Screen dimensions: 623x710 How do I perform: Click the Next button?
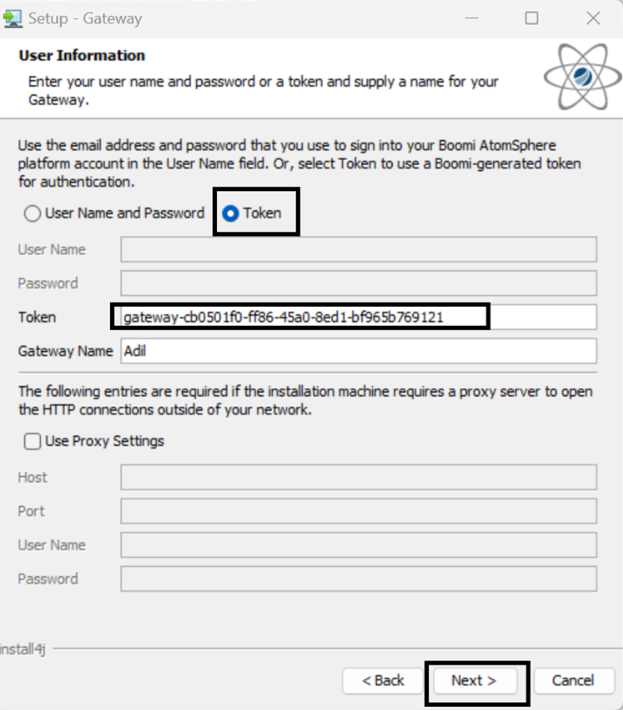pyautogui.click(x=474, y=680)
